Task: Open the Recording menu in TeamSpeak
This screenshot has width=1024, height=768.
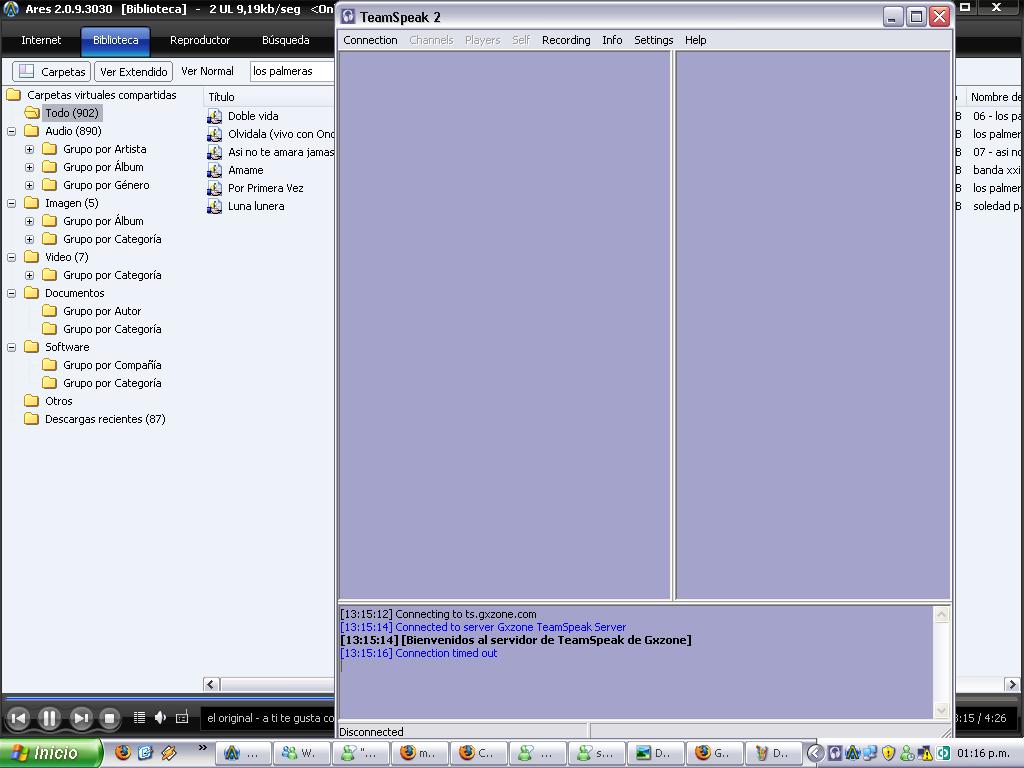Action: [566, 40]
